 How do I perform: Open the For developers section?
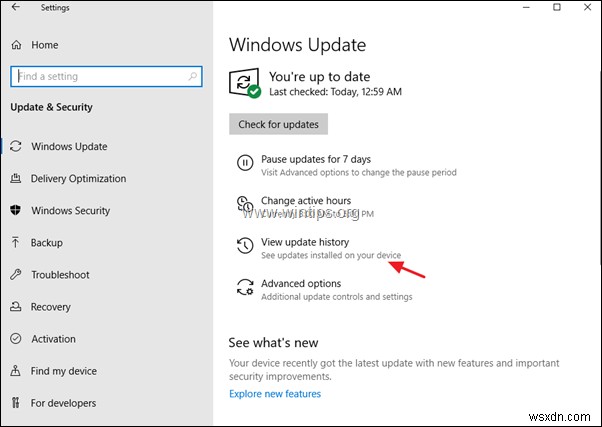point(63,403)
